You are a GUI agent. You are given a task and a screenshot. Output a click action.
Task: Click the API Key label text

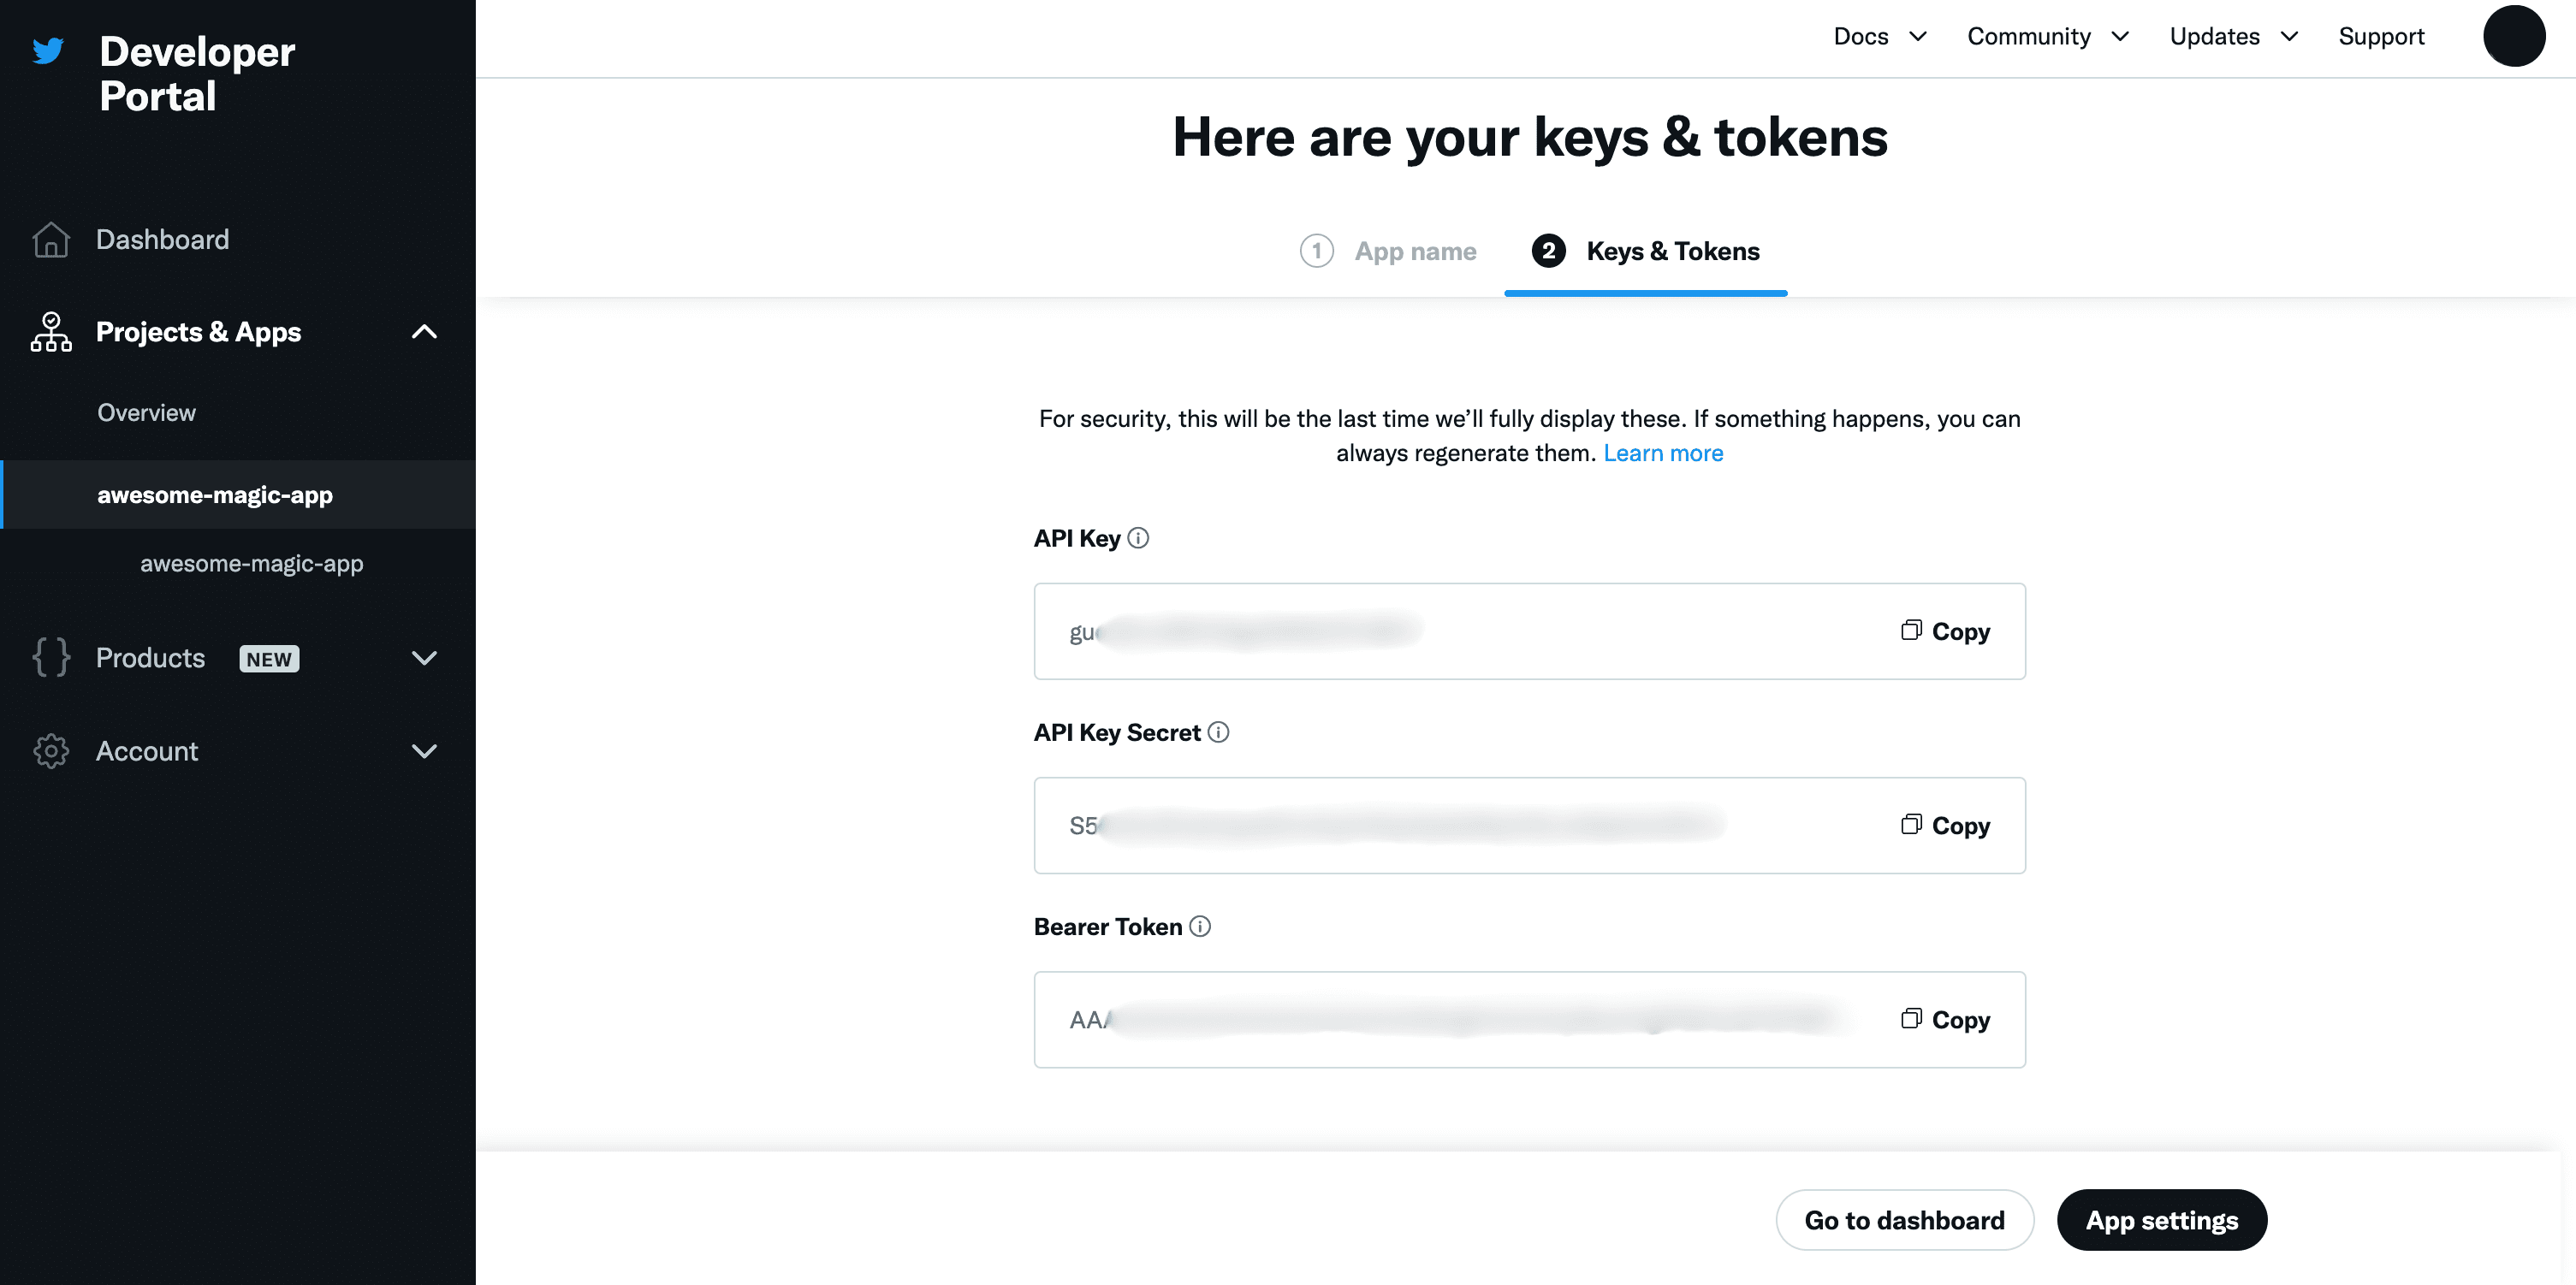tap(1077, 538)
